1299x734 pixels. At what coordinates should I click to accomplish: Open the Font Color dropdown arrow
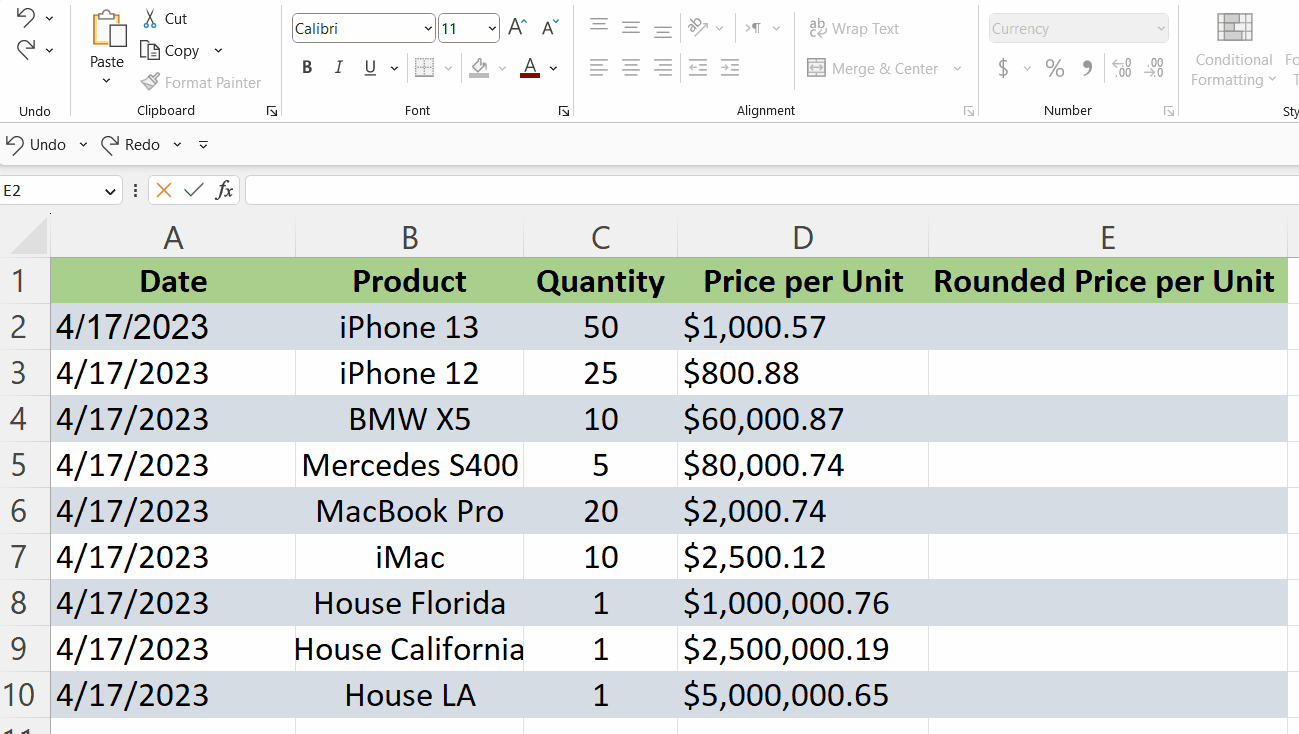coord(552,67)
